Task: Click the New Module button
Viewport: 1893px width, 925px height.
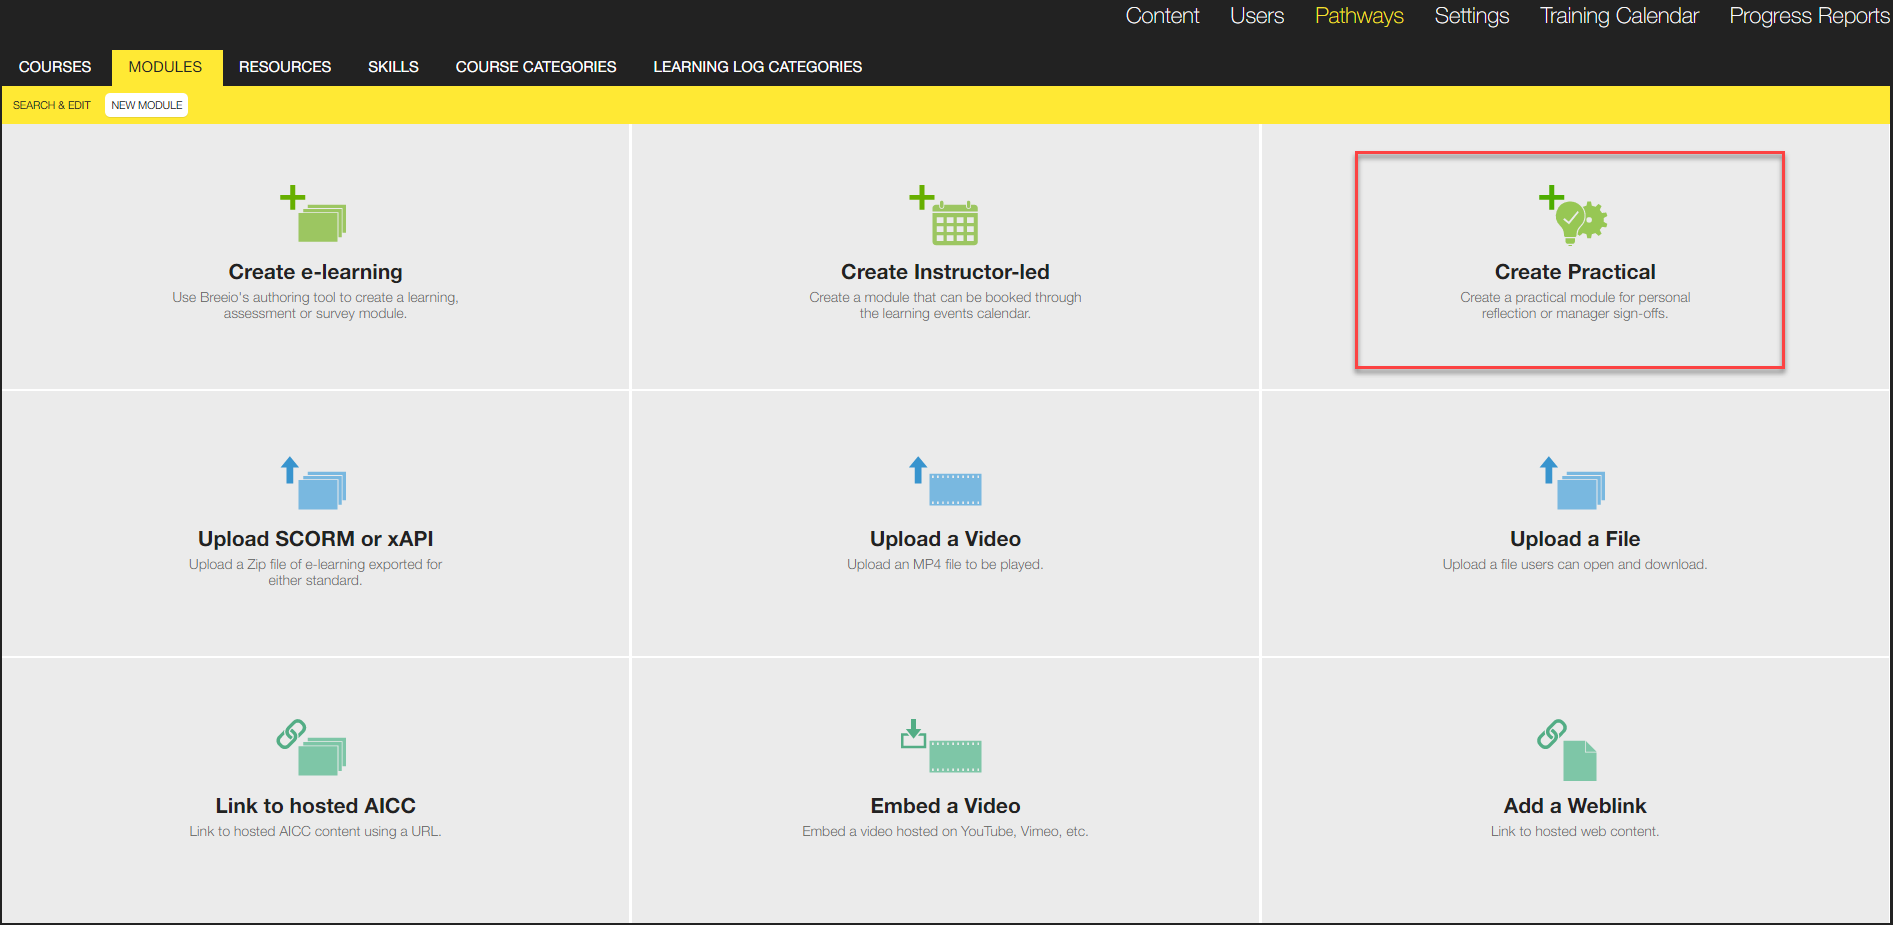Action: [147, 105]
